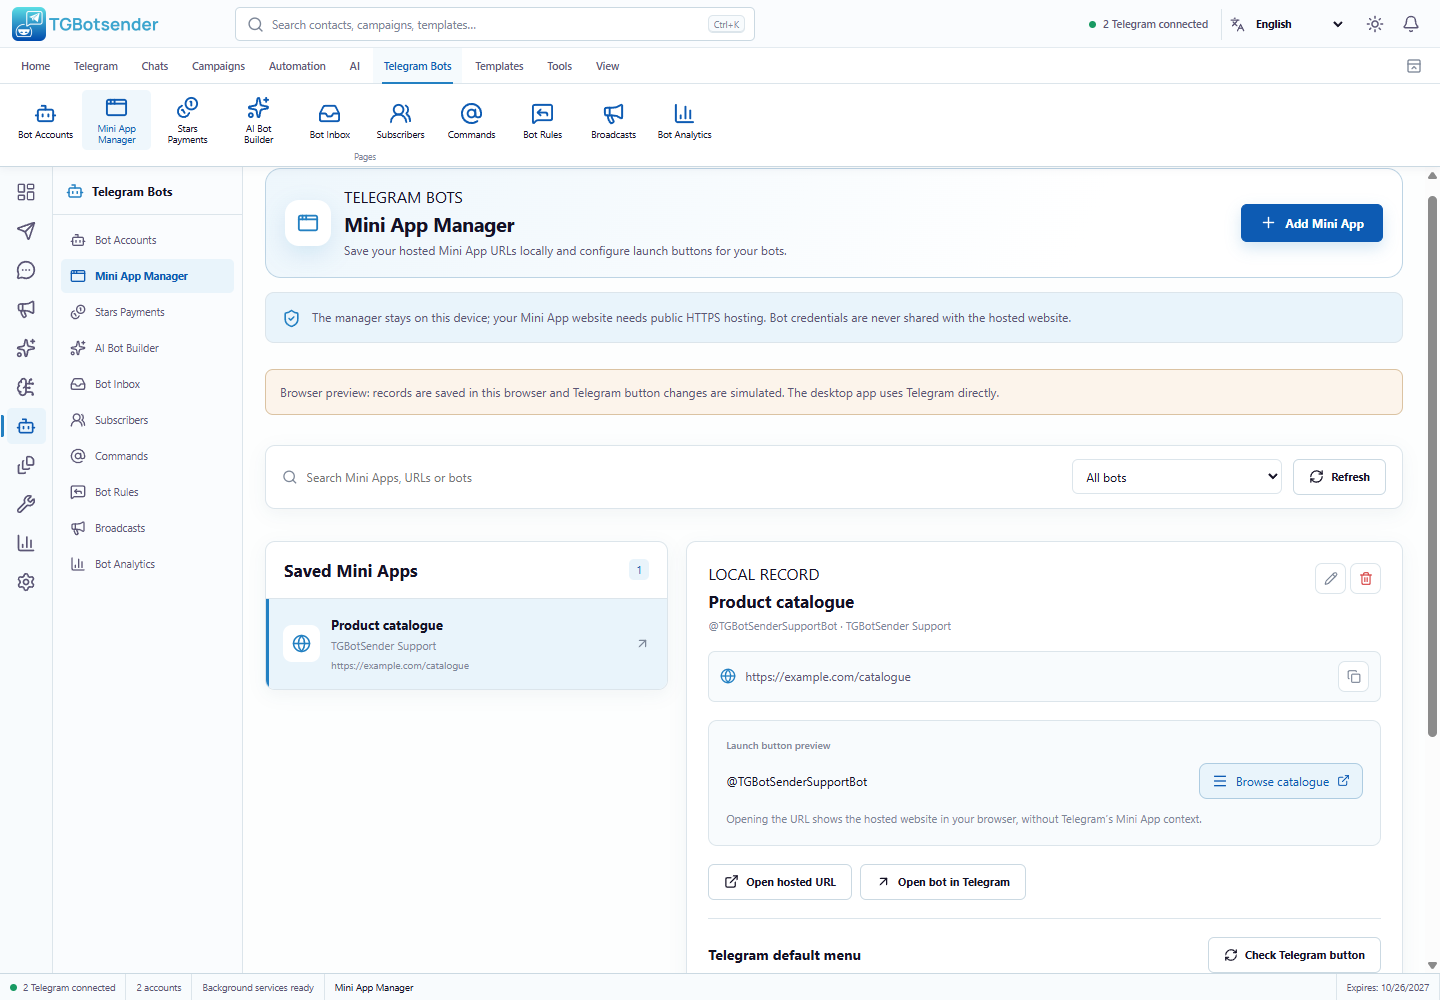
Task: Select Bot Accounts in sidebar list
Action: 147,240
